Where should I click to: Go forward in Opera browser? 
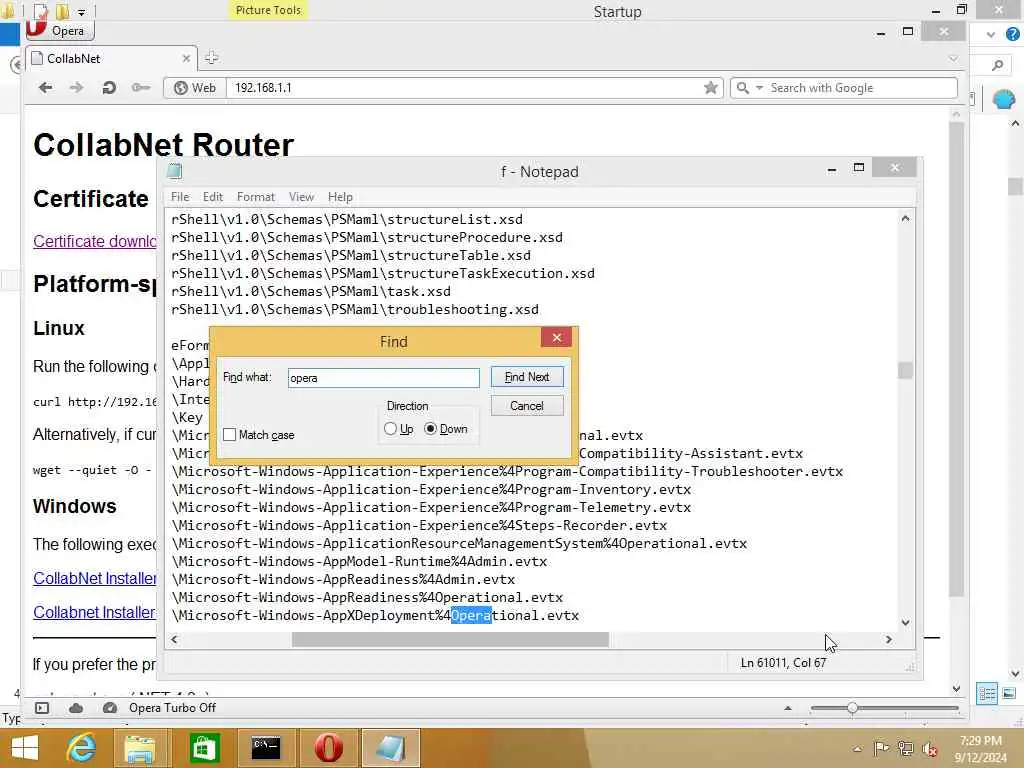76,88
